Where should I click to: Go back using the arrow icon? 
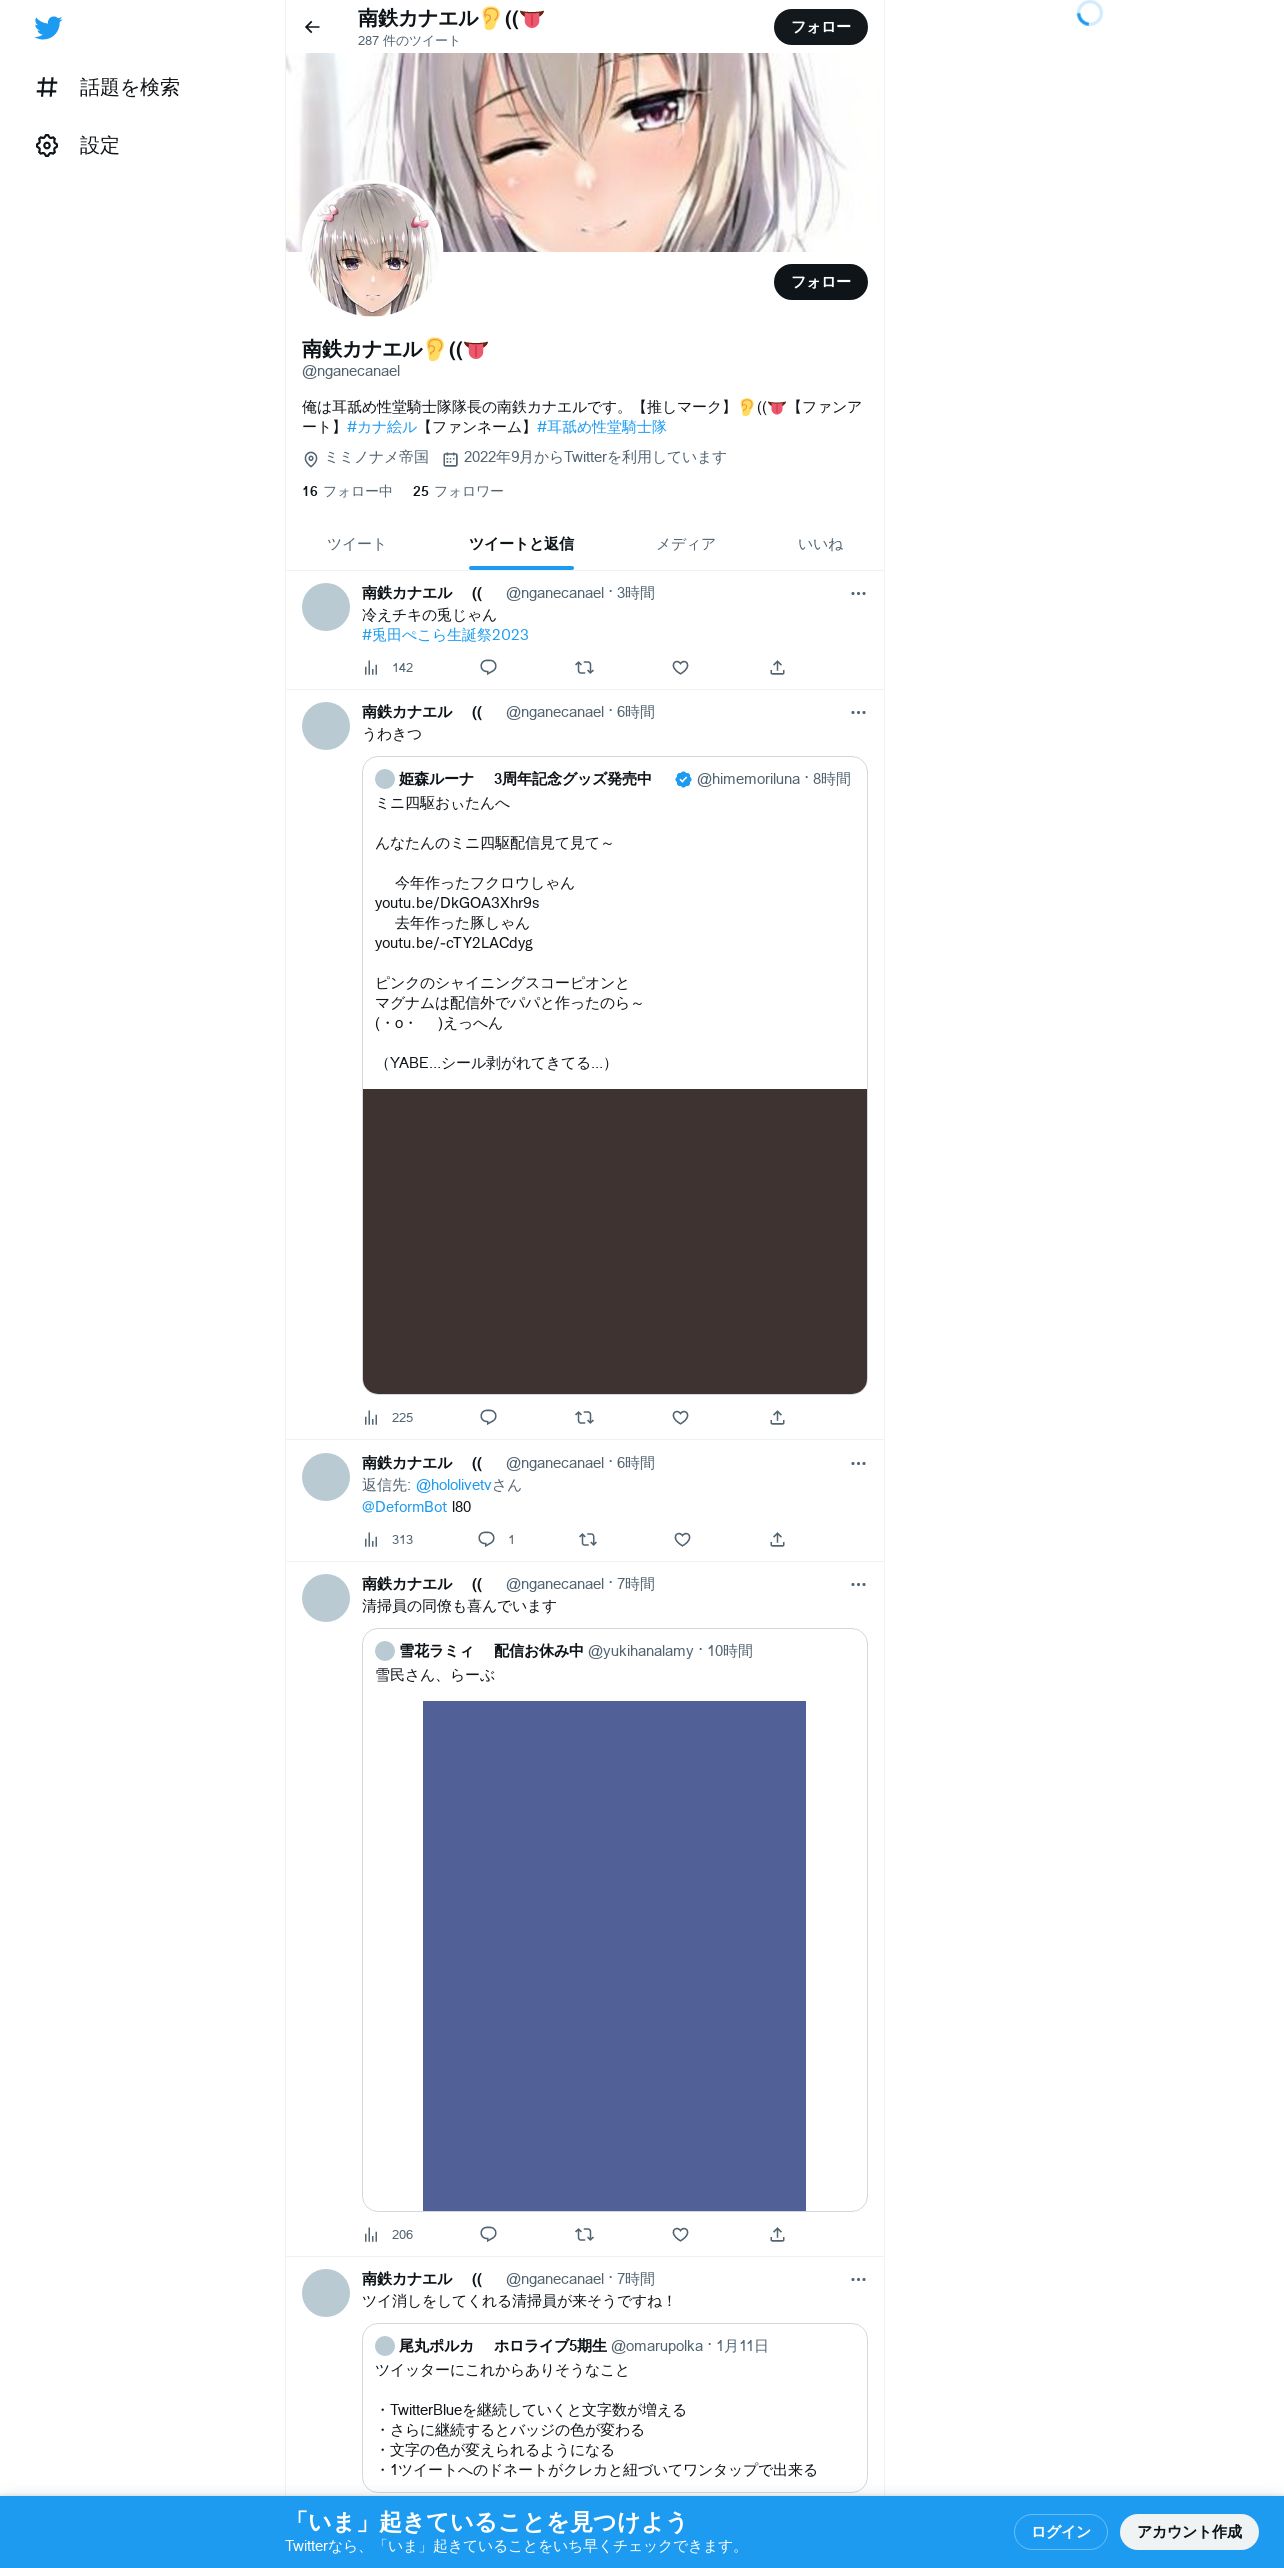[312, 27]
